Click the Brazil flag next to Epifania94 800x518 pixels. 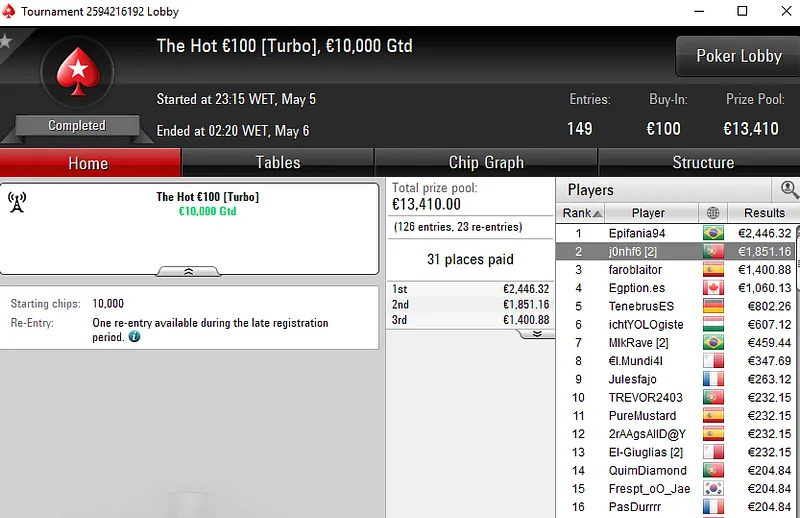[713, 233]
